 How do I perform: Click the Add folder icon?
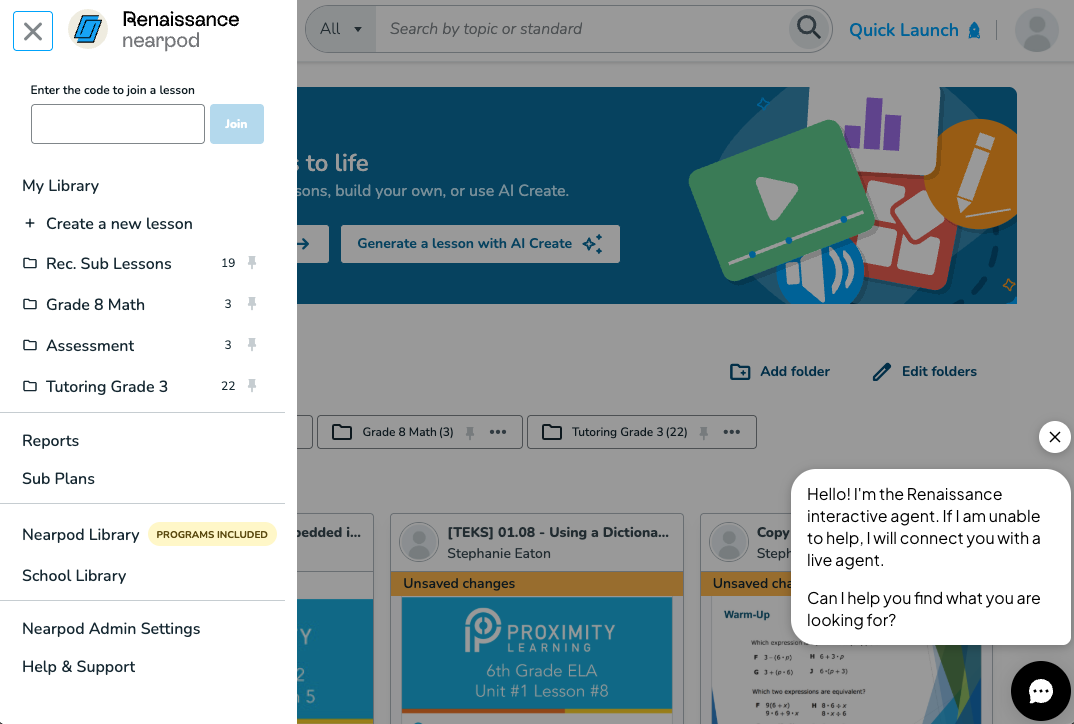[x=740, y=372]
